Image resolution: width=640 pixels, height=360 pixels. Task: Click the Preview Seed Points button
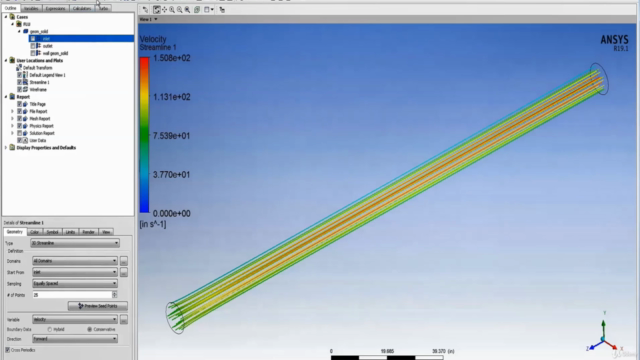point(98,306)
